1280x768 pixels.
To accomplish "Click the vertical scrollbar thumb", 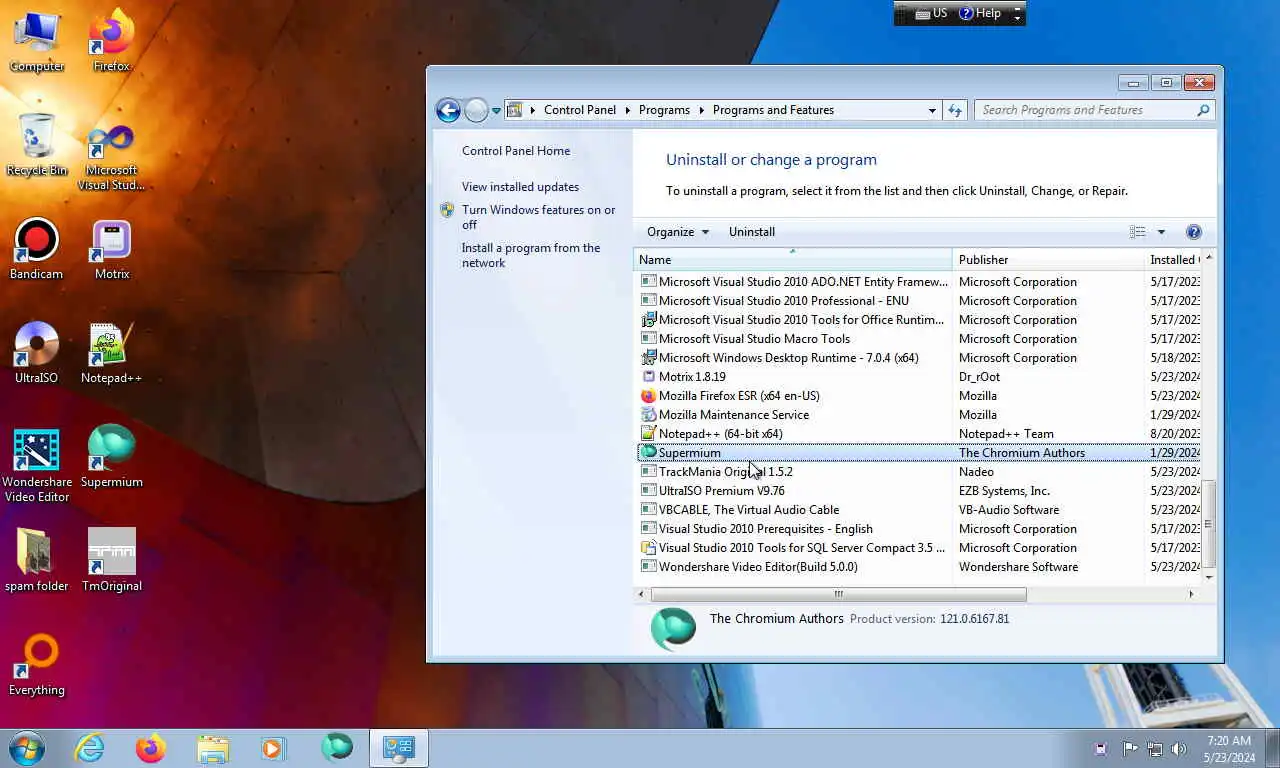I will click(x=1209, y=523).
